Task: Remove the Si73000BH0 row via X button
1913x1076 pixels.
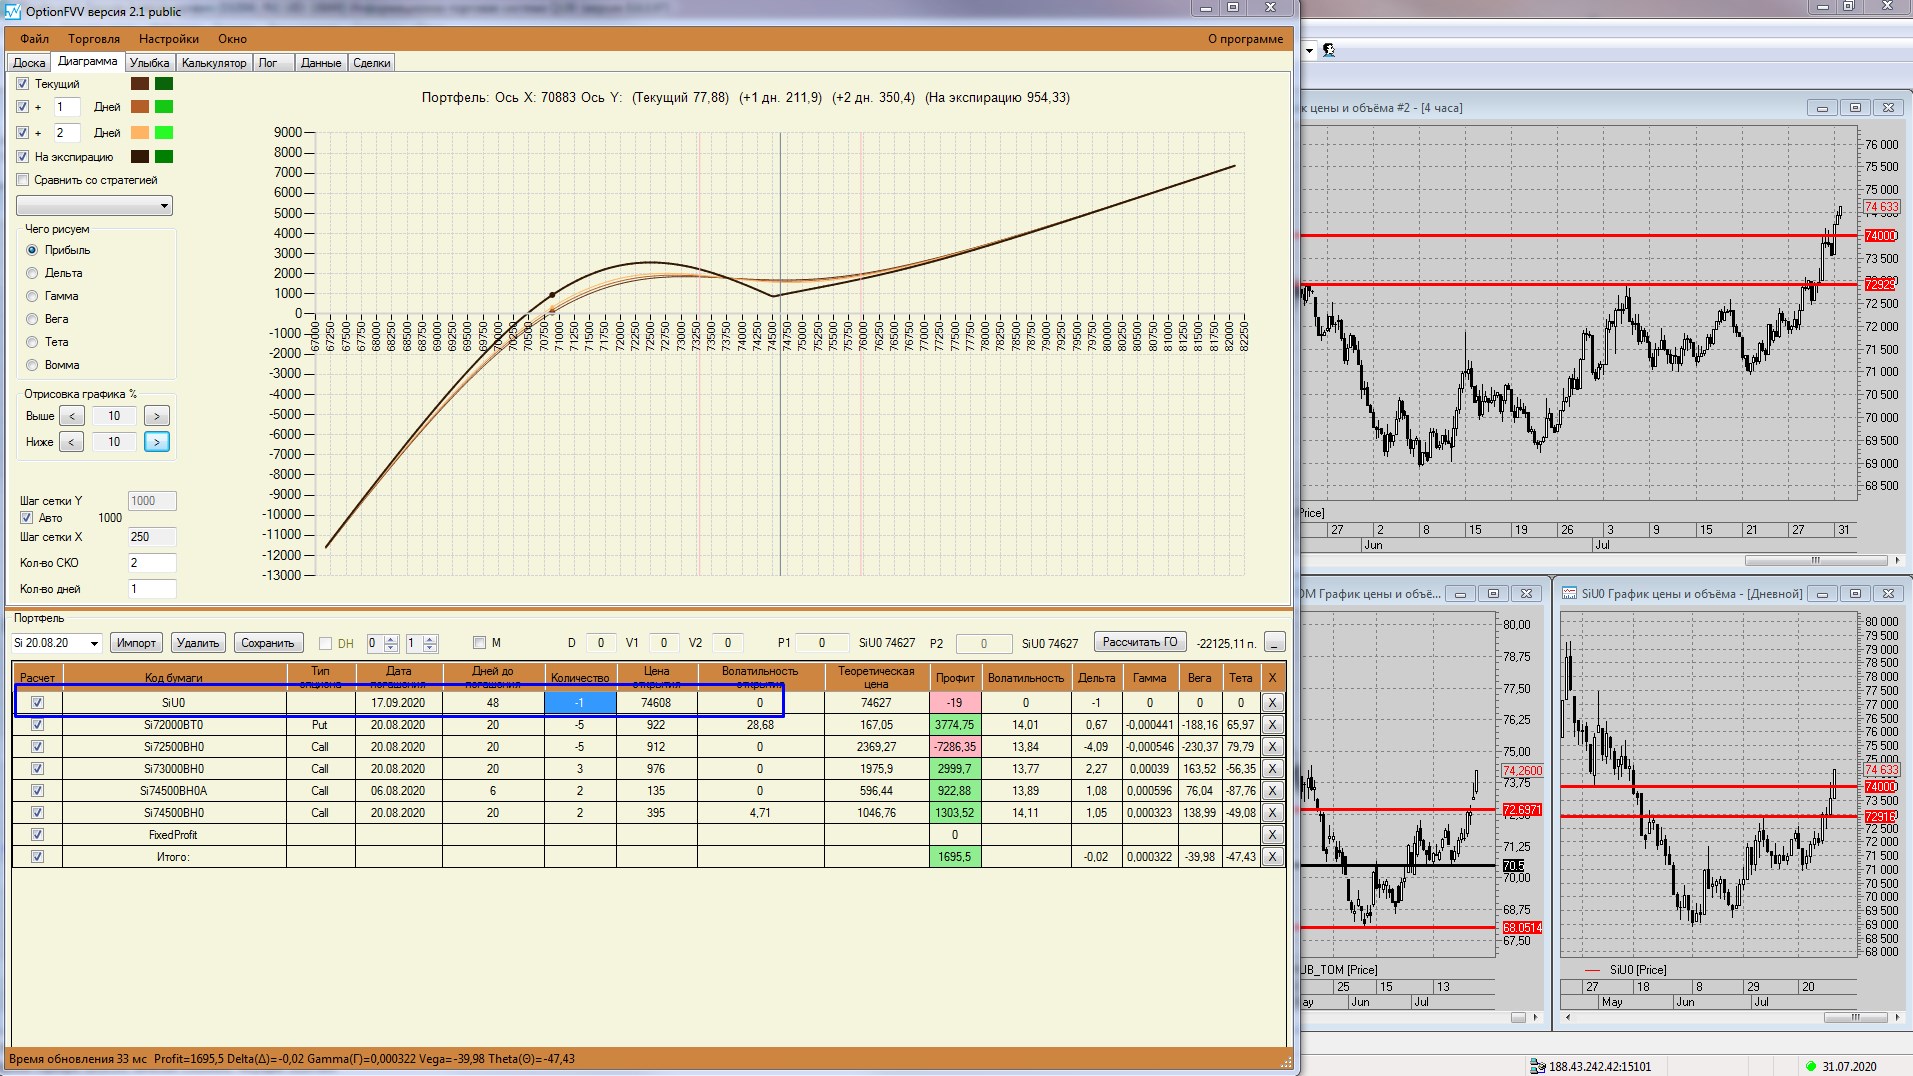Action: click(1272, 769)
